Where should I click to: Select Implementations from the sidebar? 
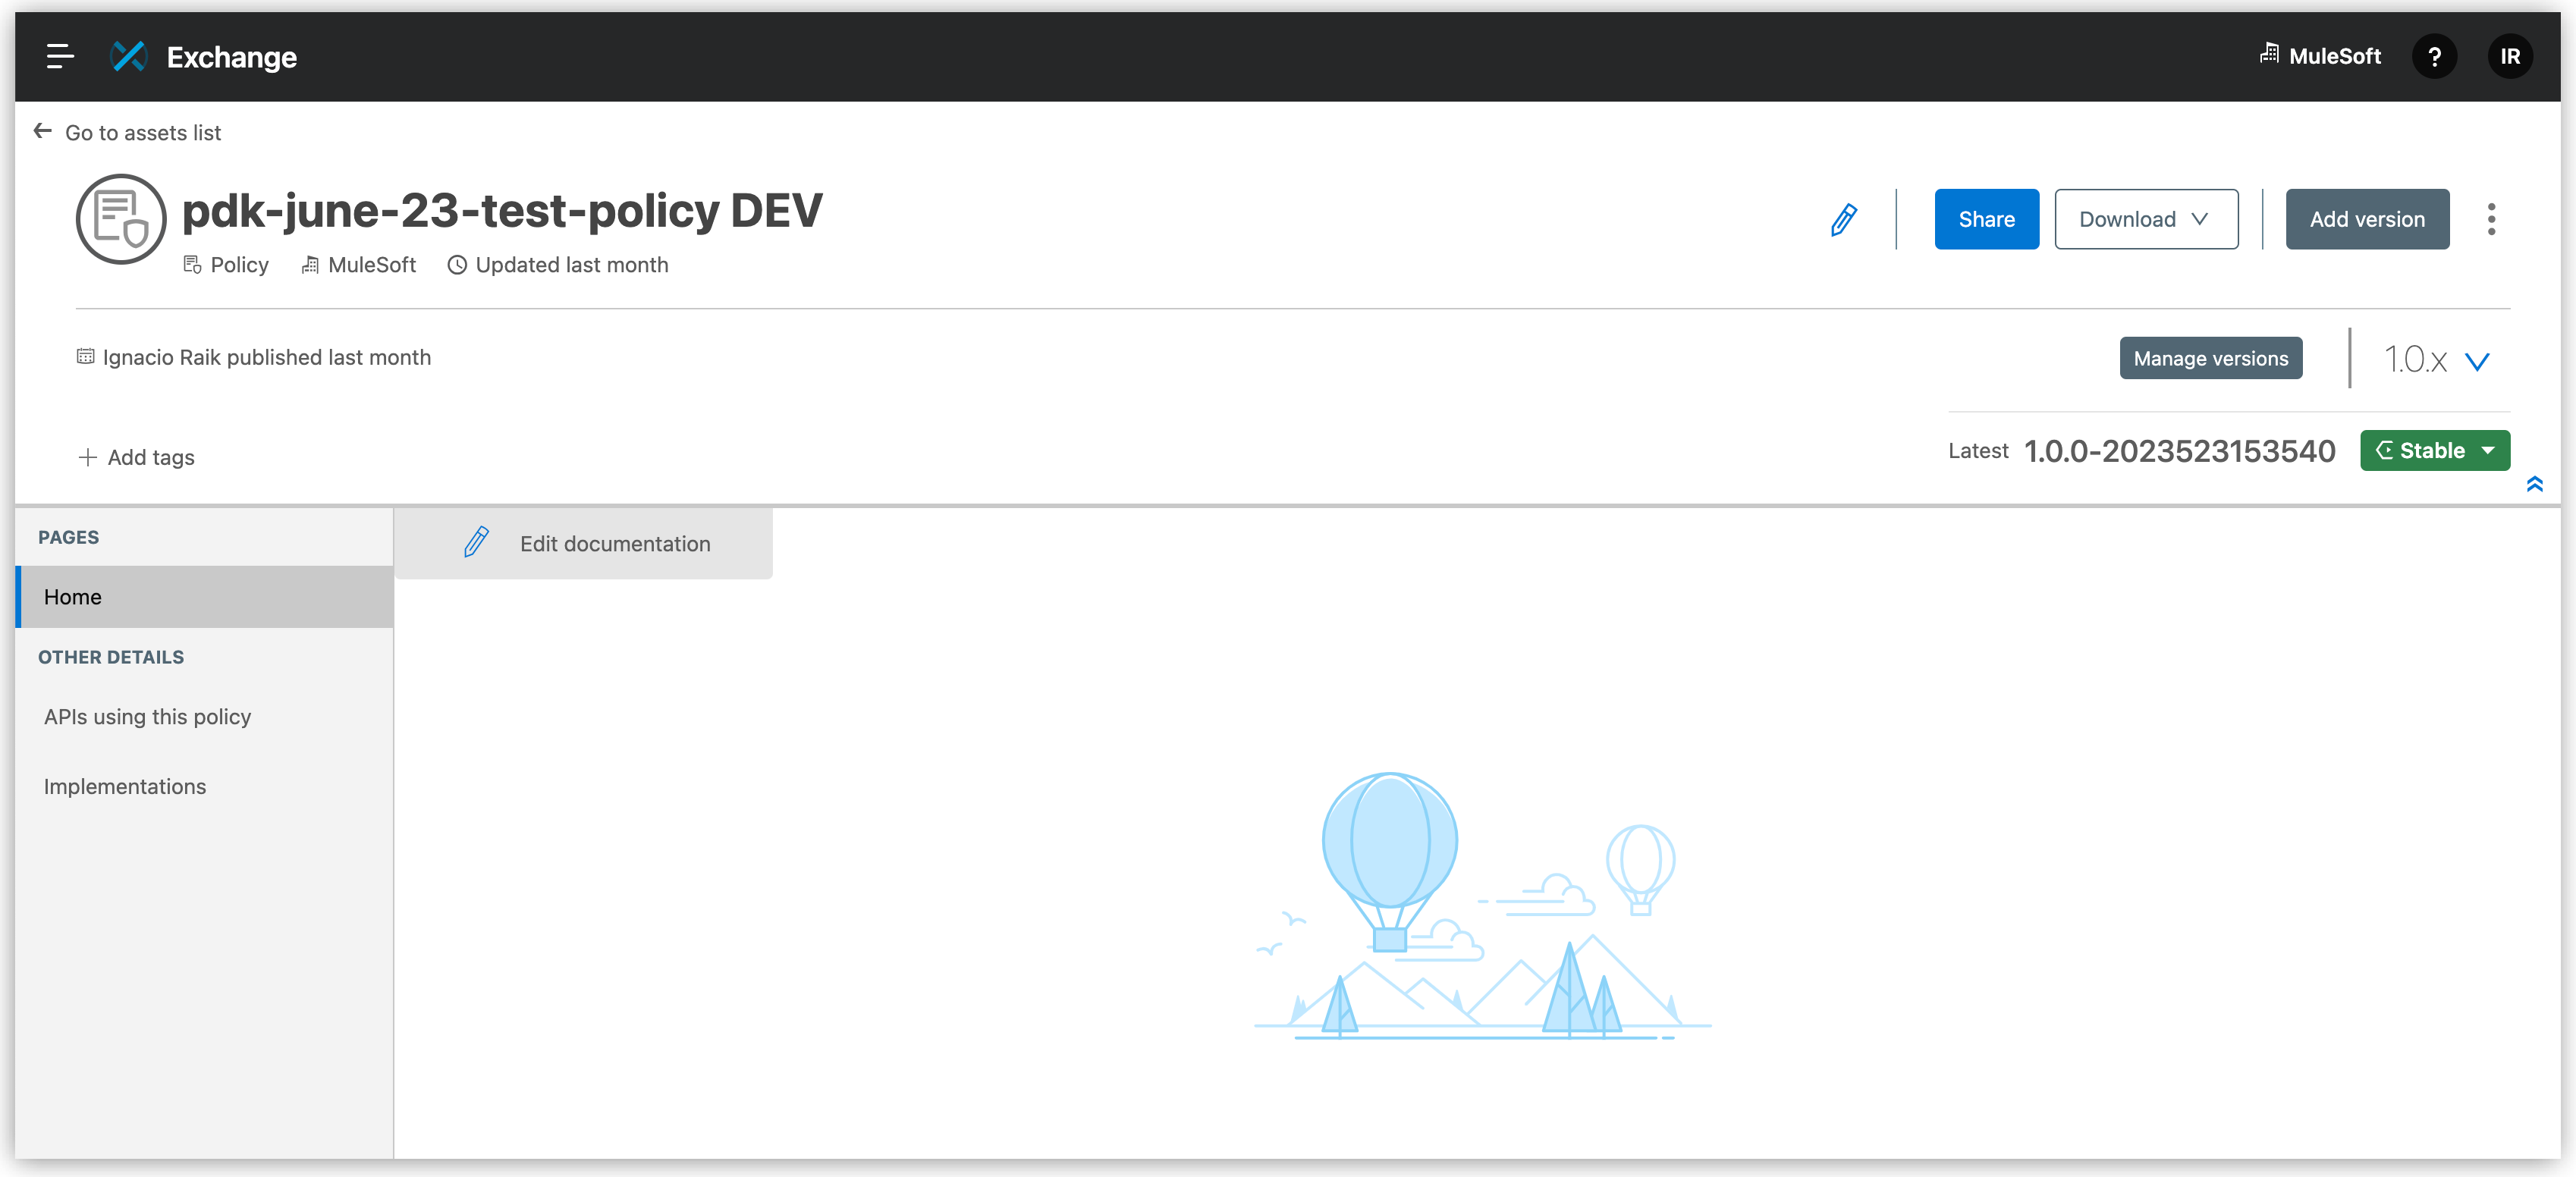[x=127, y=786]
